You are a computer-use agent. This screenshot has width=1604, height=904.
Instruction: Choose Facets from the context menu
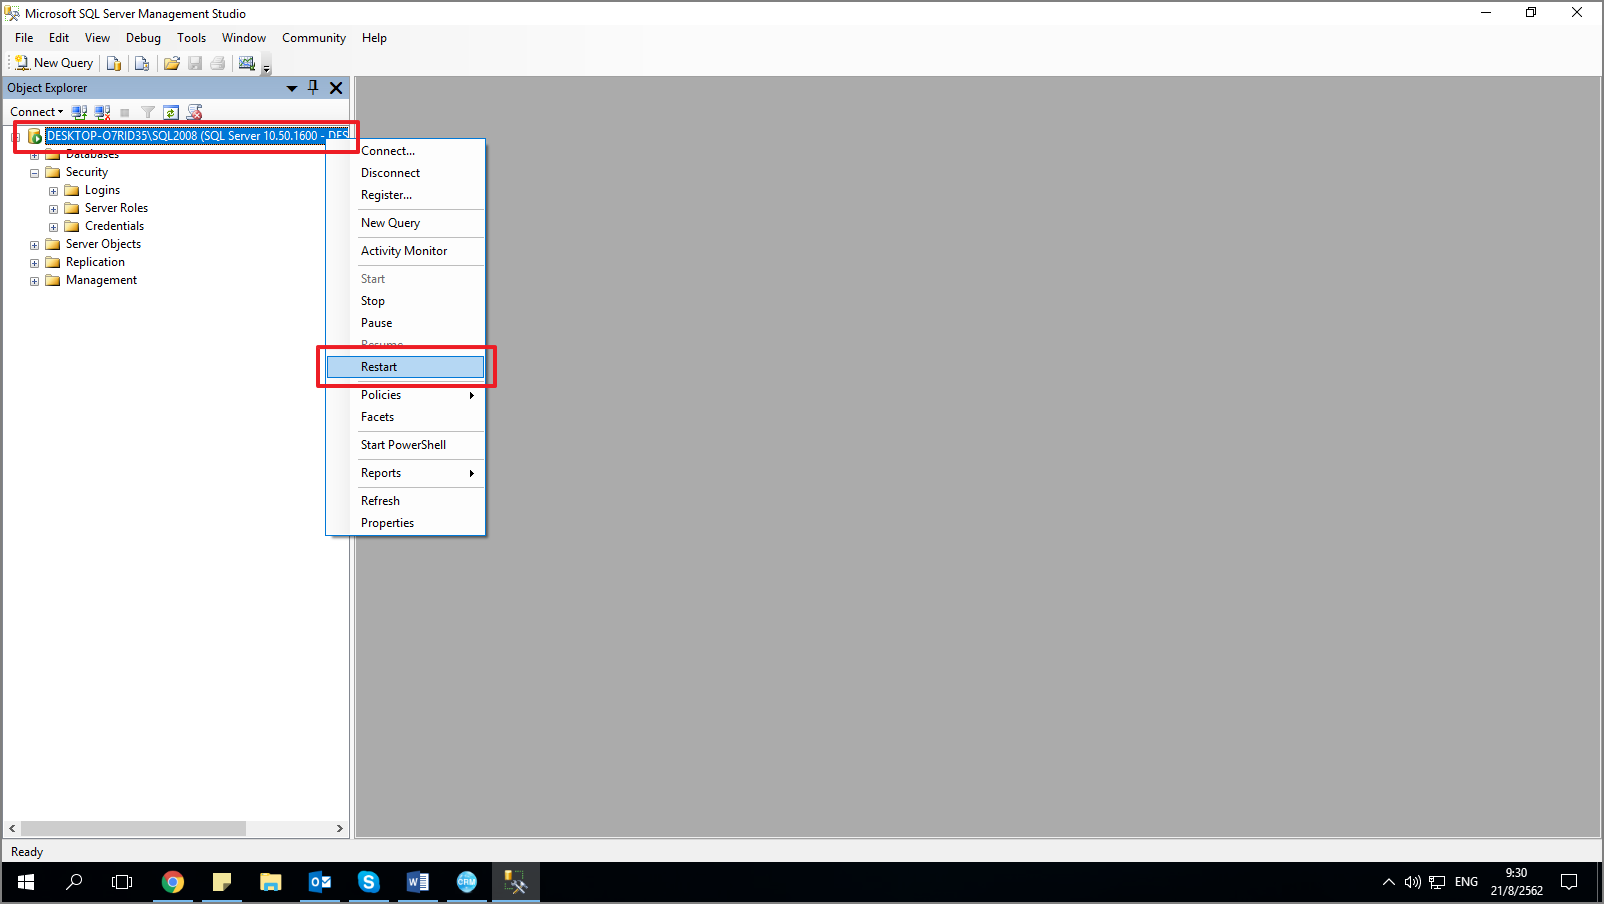pos(406,417)
